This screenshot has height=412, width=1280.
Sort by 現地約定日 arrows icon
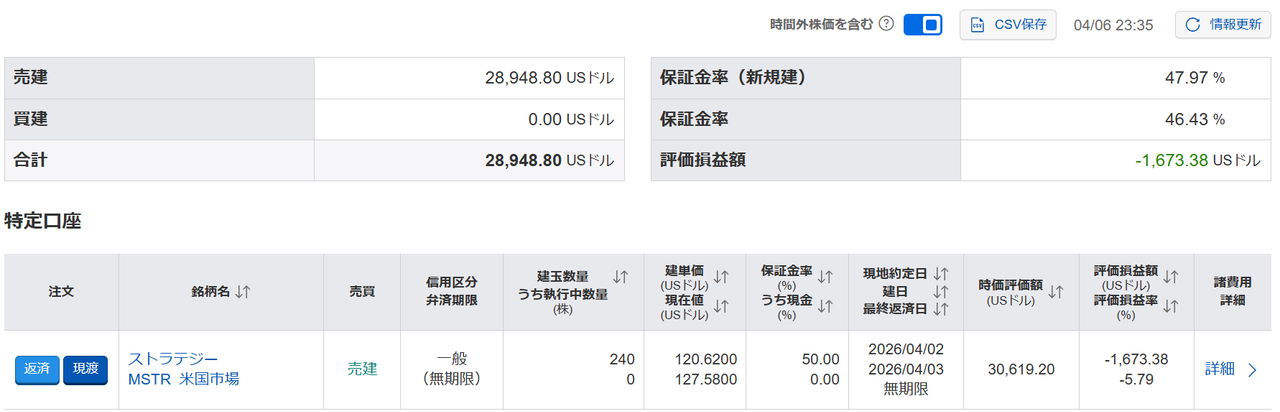tap(939, 274)
